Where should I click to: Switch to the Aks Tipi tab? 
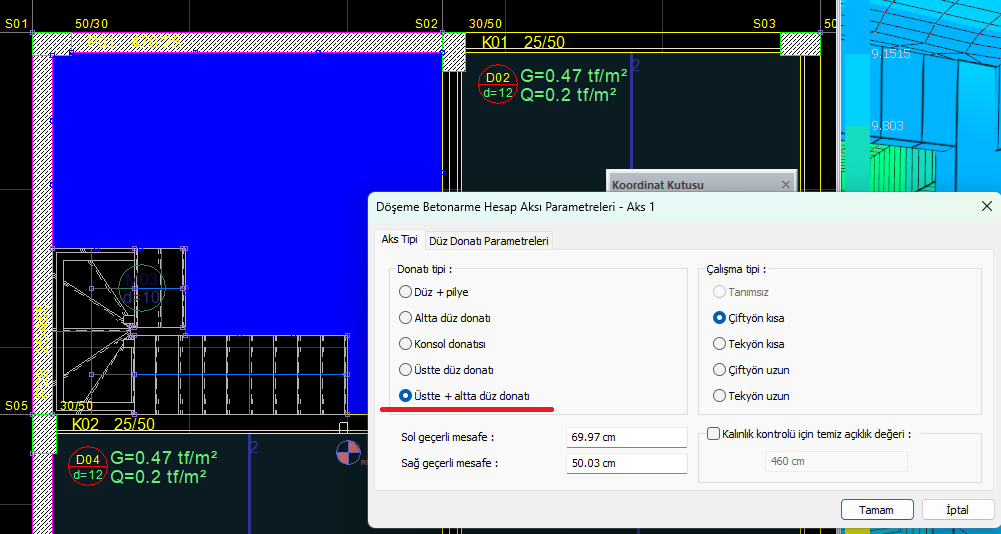399,240
